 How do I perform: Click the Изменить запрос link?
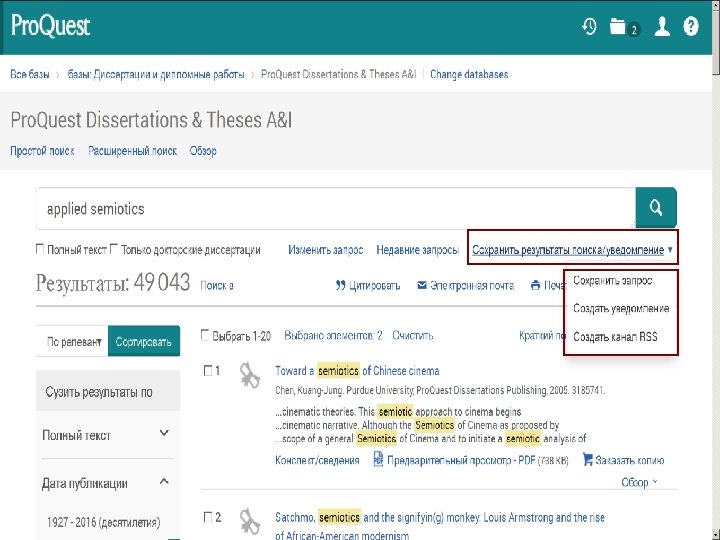(x=326, y=250)
